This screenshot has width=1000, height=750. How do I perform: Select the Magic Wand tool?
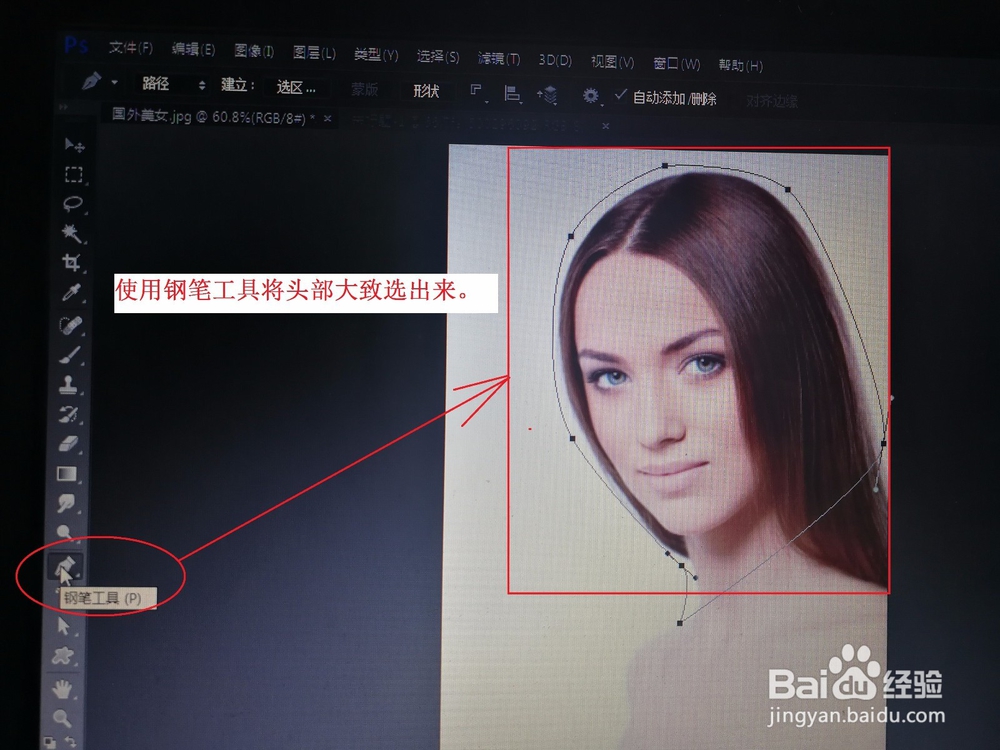tap(71, 233)
